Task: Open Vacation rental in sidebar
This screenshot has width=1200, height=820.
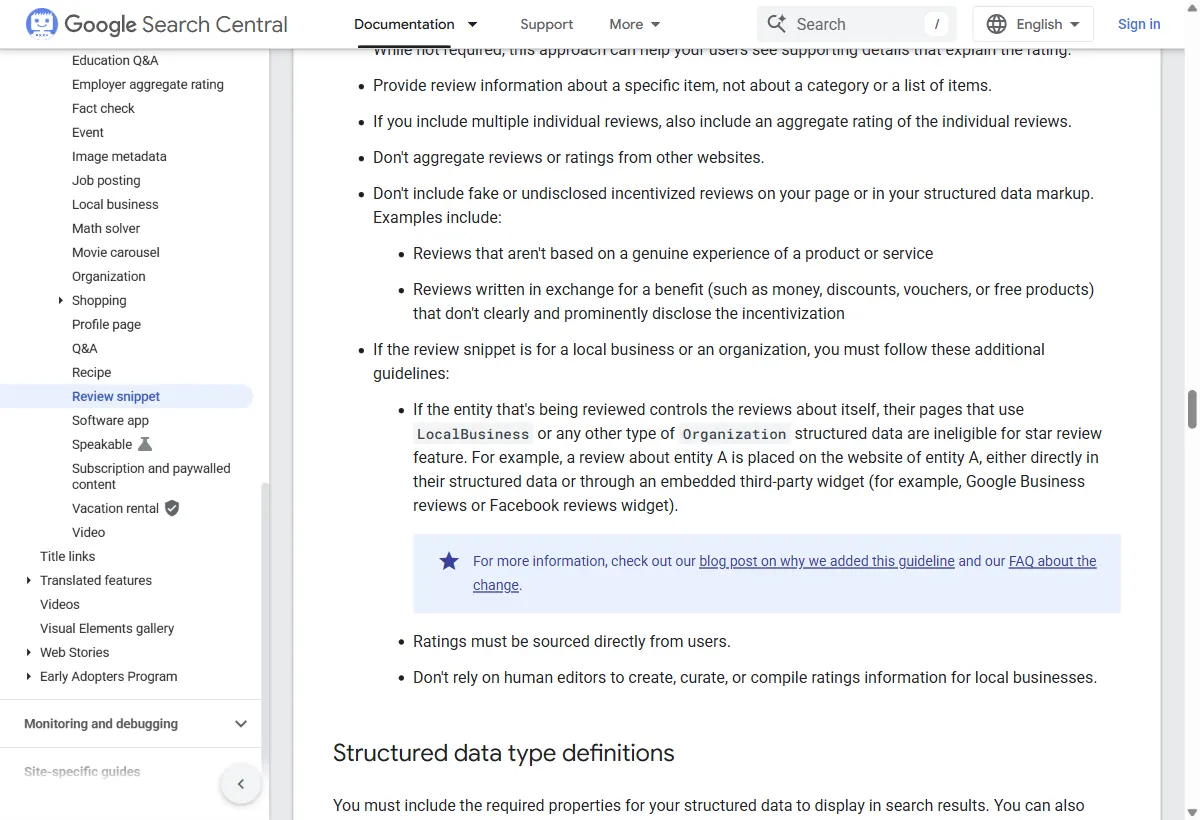Action: (x=115, y=508)
